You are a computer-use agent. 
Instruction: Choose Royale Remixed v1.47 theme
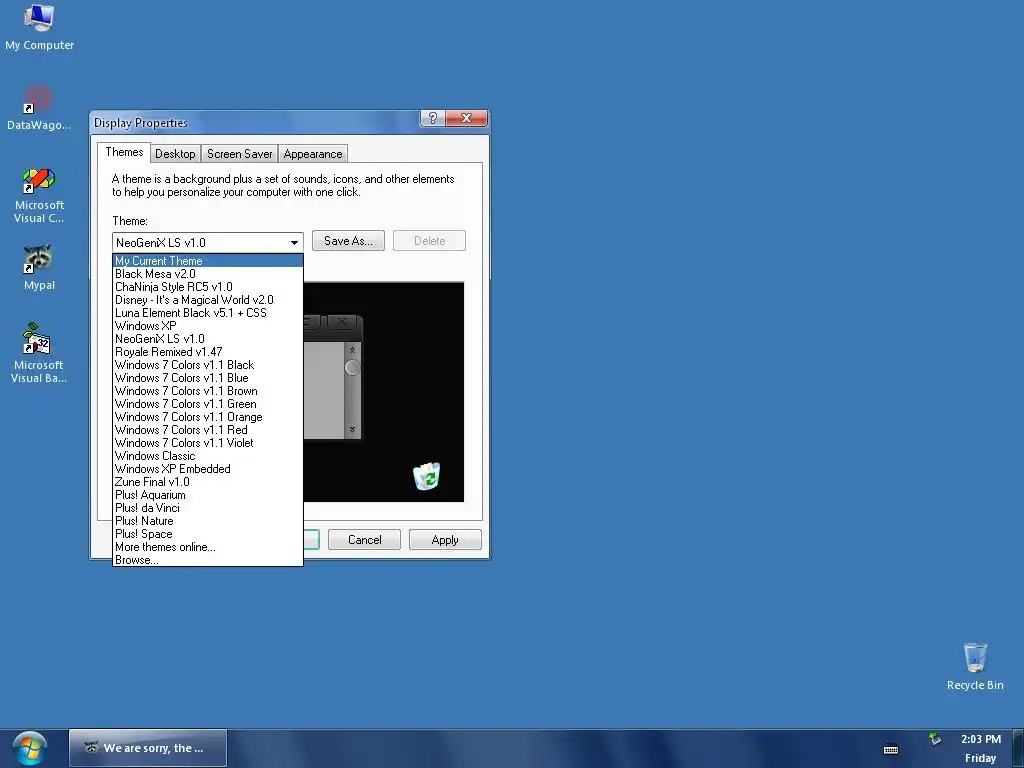[x=208, y=352]
